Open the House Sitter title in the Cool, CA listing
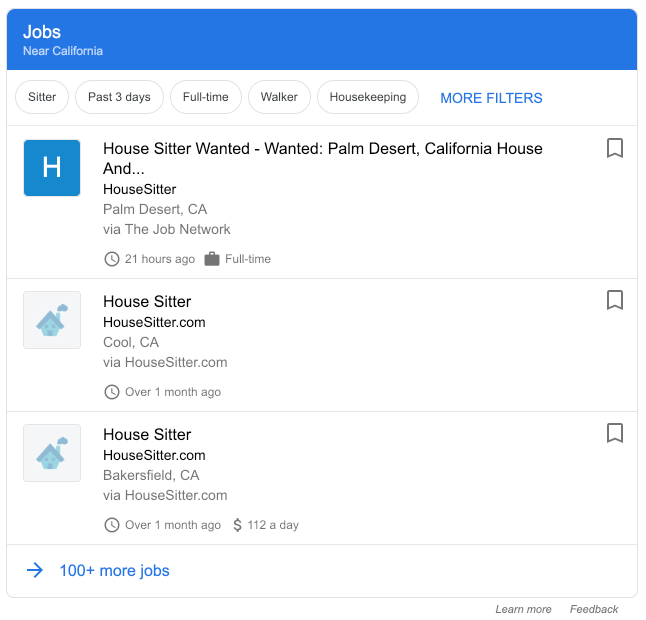 (x=147, y=302)
